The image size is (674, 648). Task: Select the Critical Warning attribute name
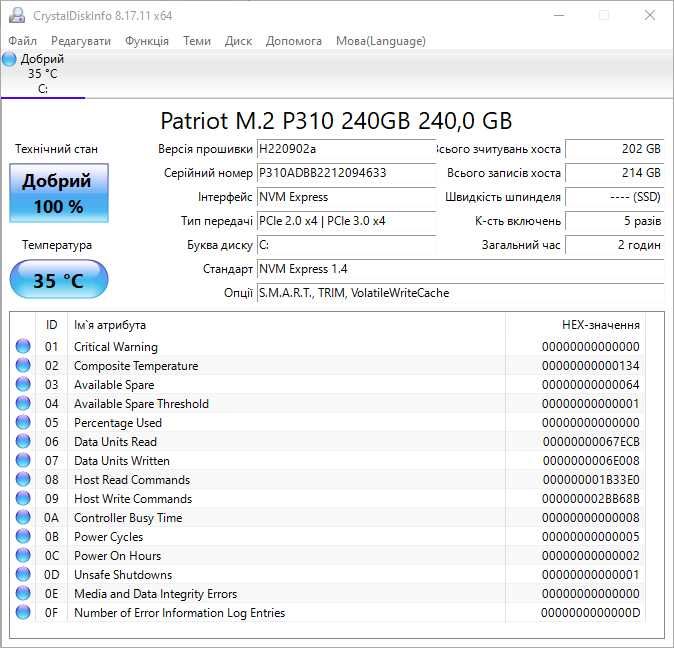point(116,347)
